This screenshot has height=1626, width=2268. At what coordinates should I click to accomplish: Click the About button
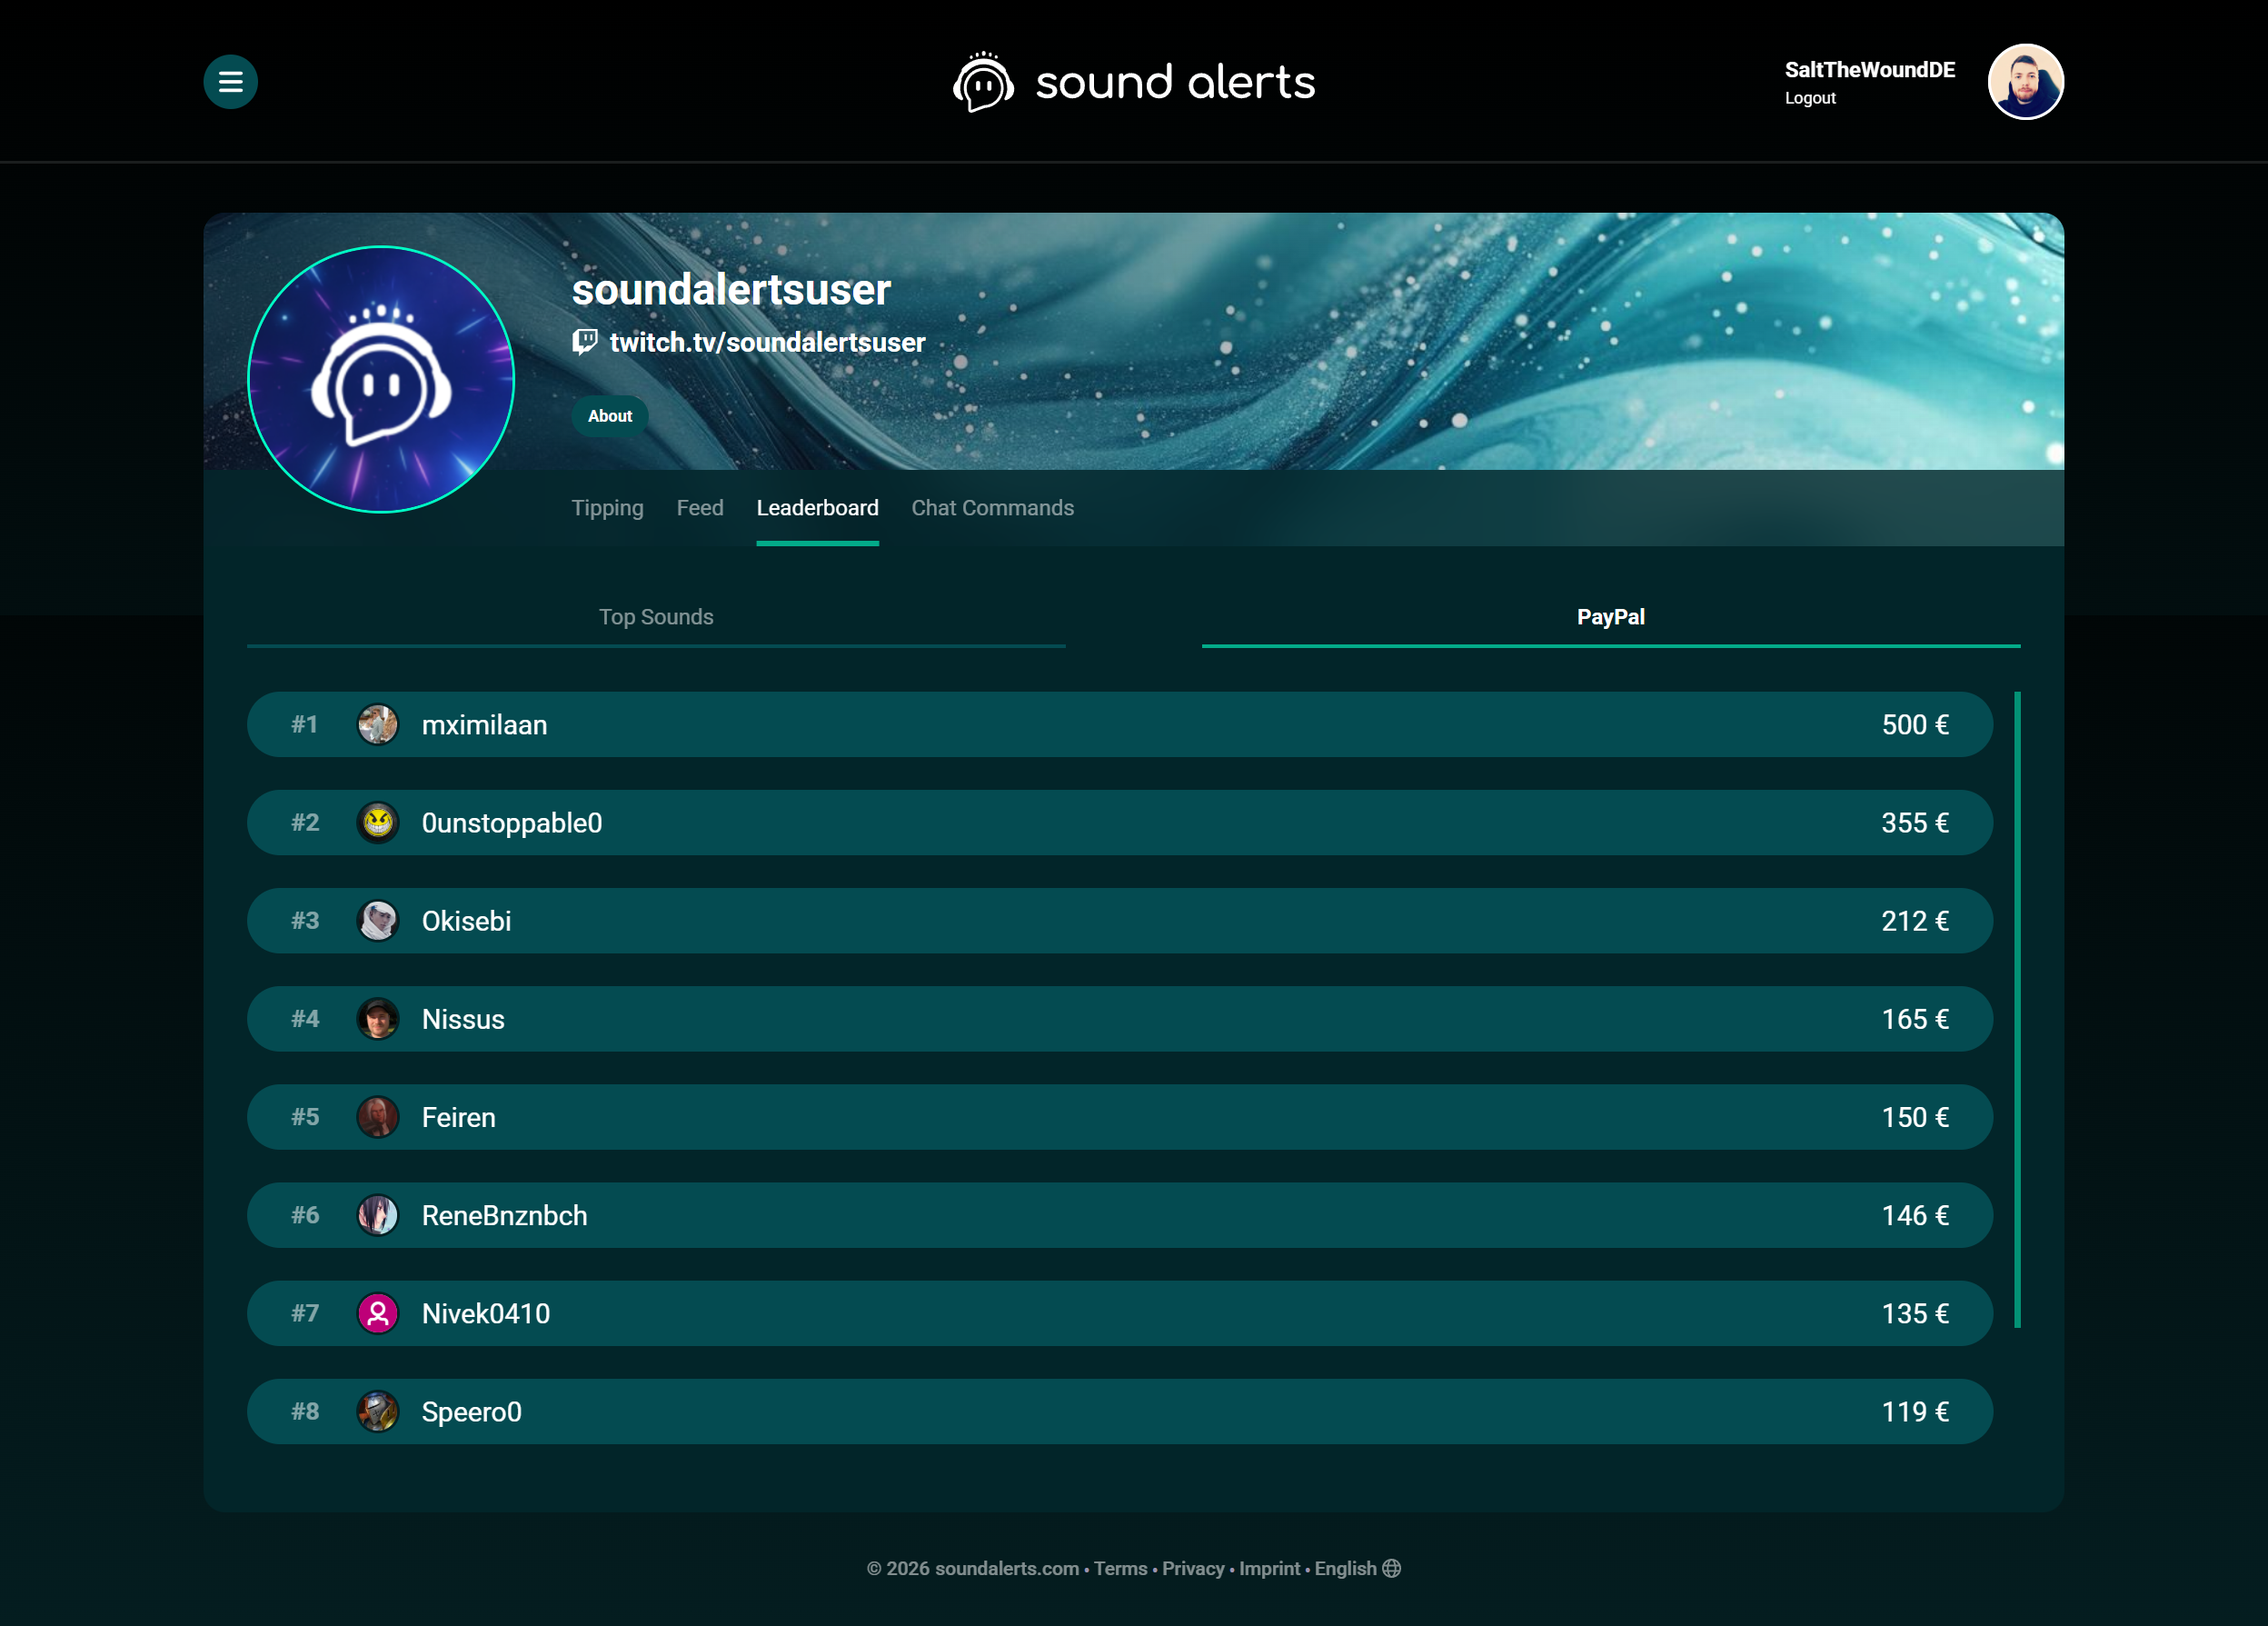(x=610, y=416)
